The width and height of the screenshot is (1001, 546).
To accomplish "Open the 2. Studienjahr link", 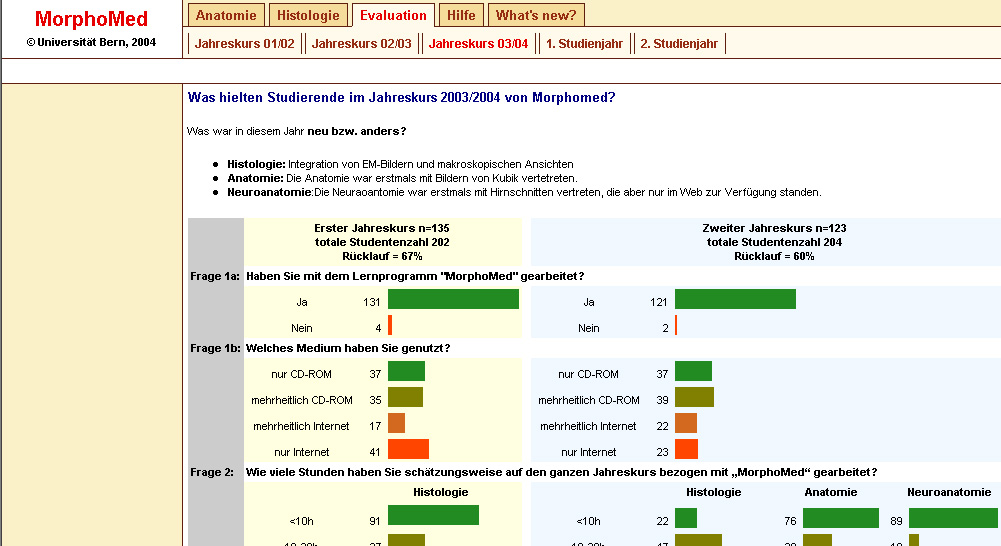I will 679,44.
